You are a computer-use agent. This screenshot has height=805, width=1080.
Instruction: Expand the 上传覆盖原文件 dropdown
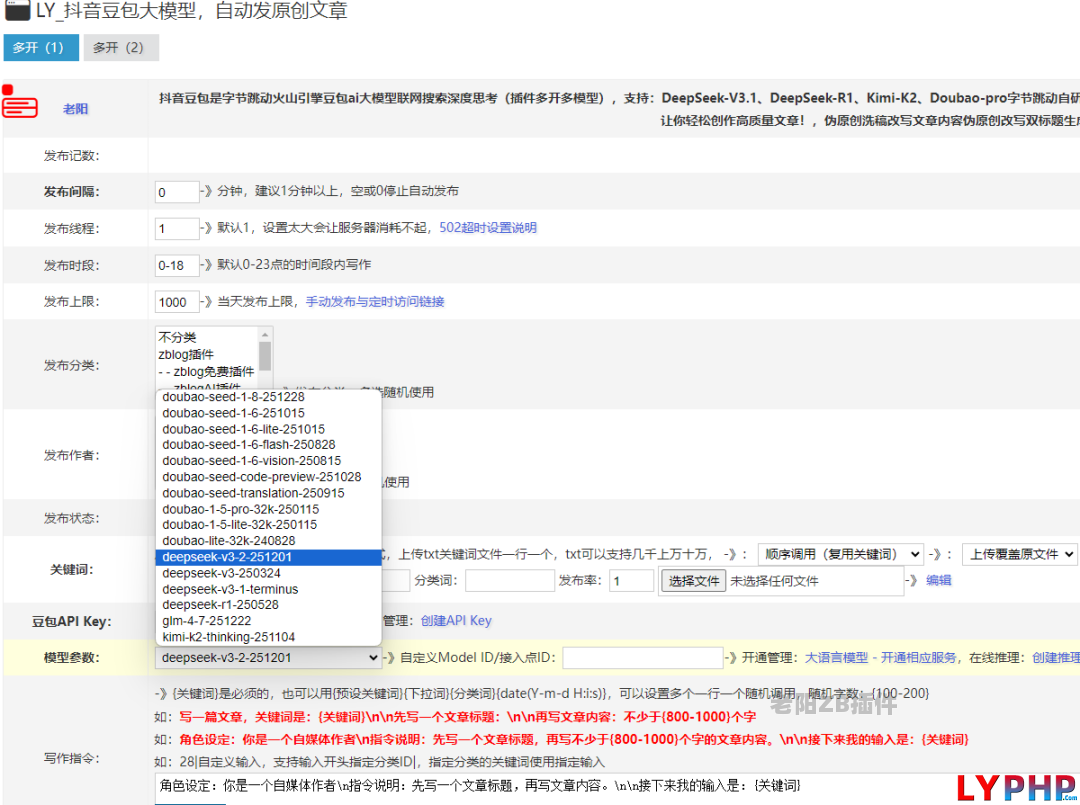click(1019, 554)
